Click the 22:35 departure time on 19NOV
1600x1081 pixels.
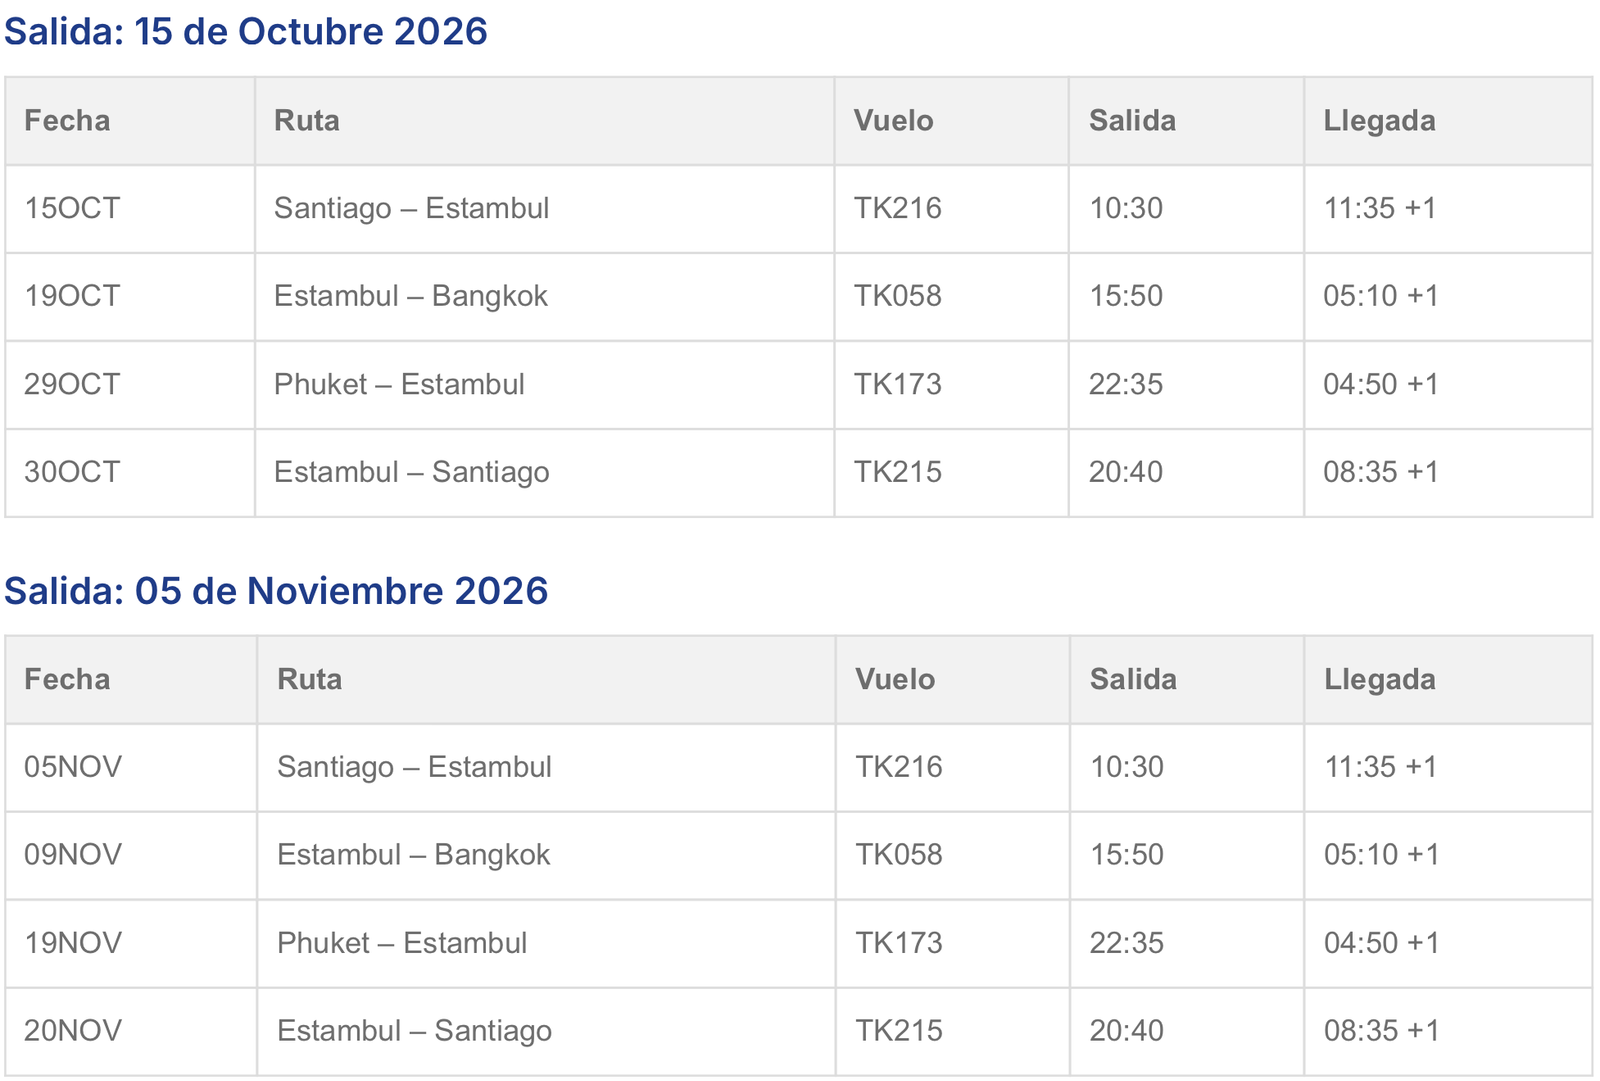[1127, 943]
